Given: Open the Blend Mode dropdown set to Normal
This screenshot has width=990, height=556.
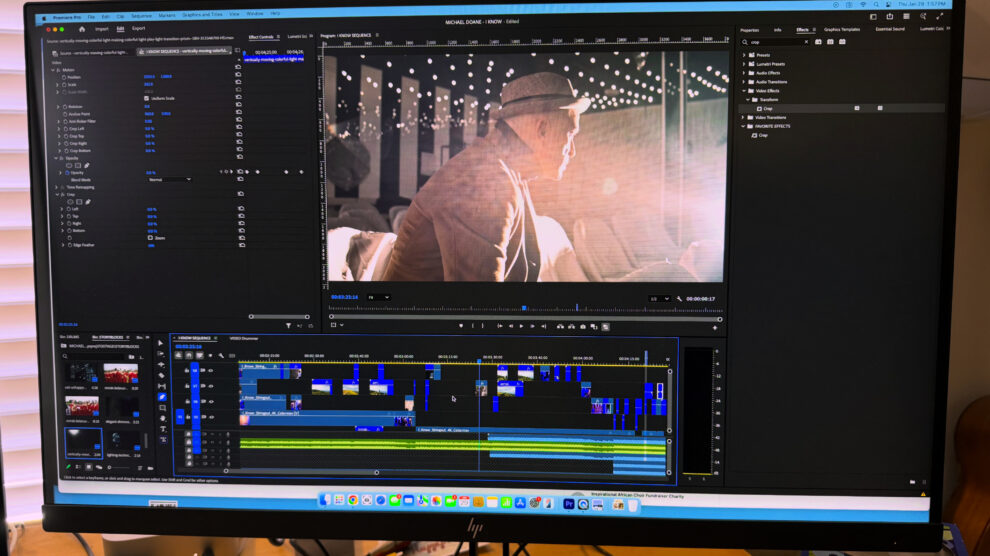Looking at the screenshot, I should pyautogui.click(x=168, y=180).
